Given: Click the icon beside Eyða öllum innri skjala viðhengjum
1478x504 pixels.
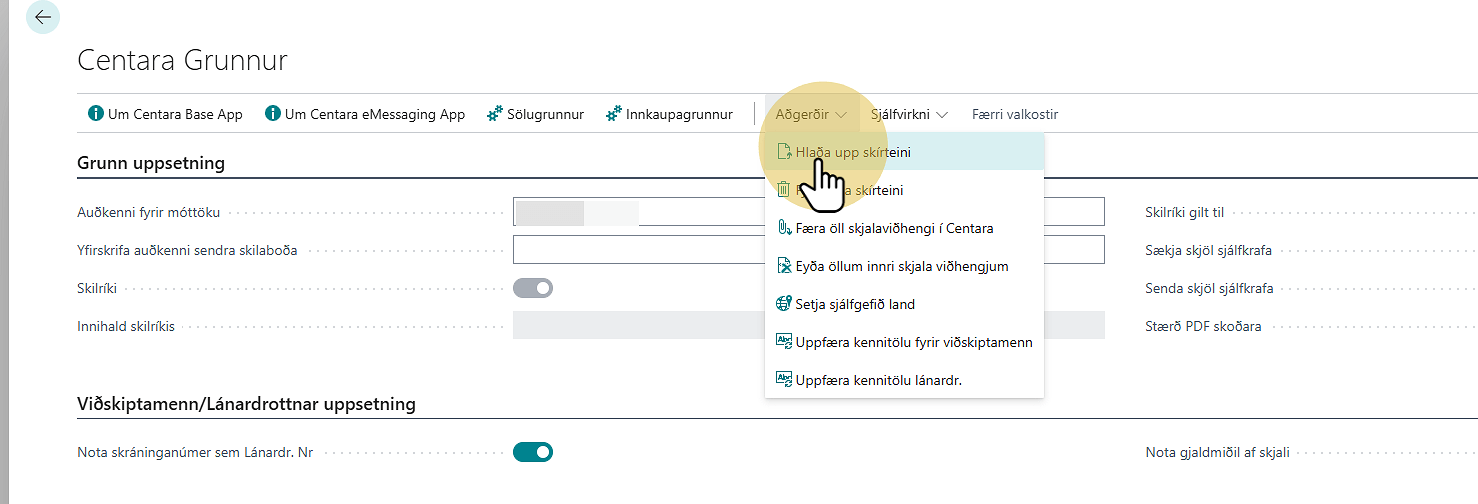Looking at the screenshot, I should [784, 266].
